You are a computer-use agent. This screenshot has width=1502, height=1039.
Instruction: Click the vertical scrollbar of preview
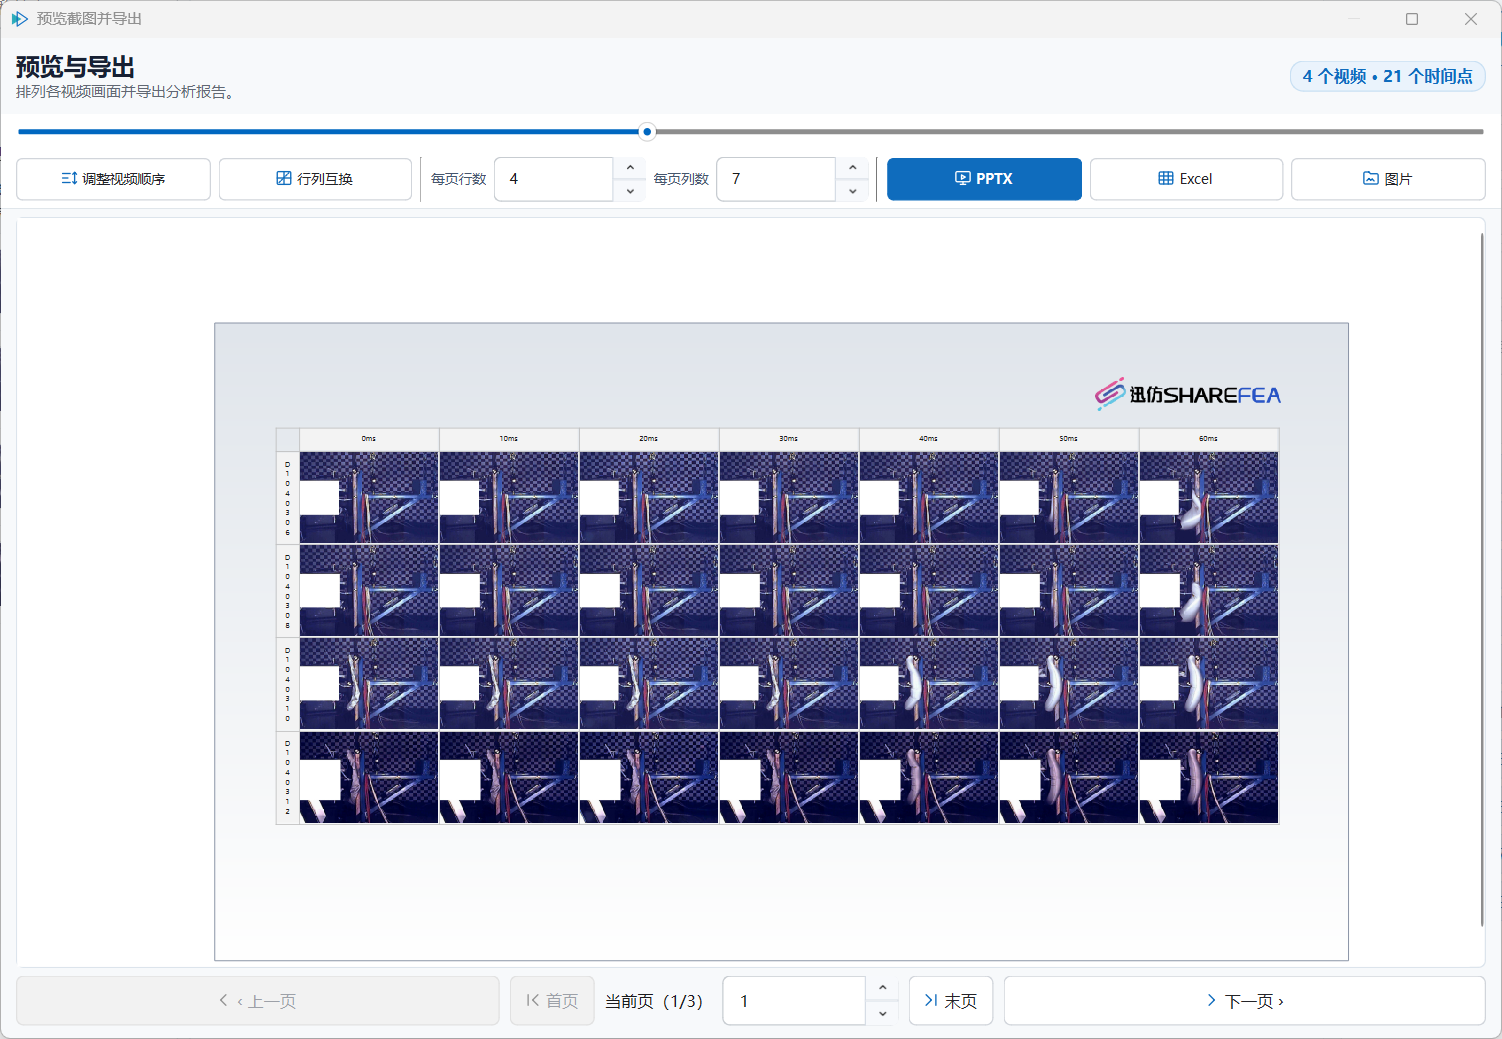(x=1482, y=580)
